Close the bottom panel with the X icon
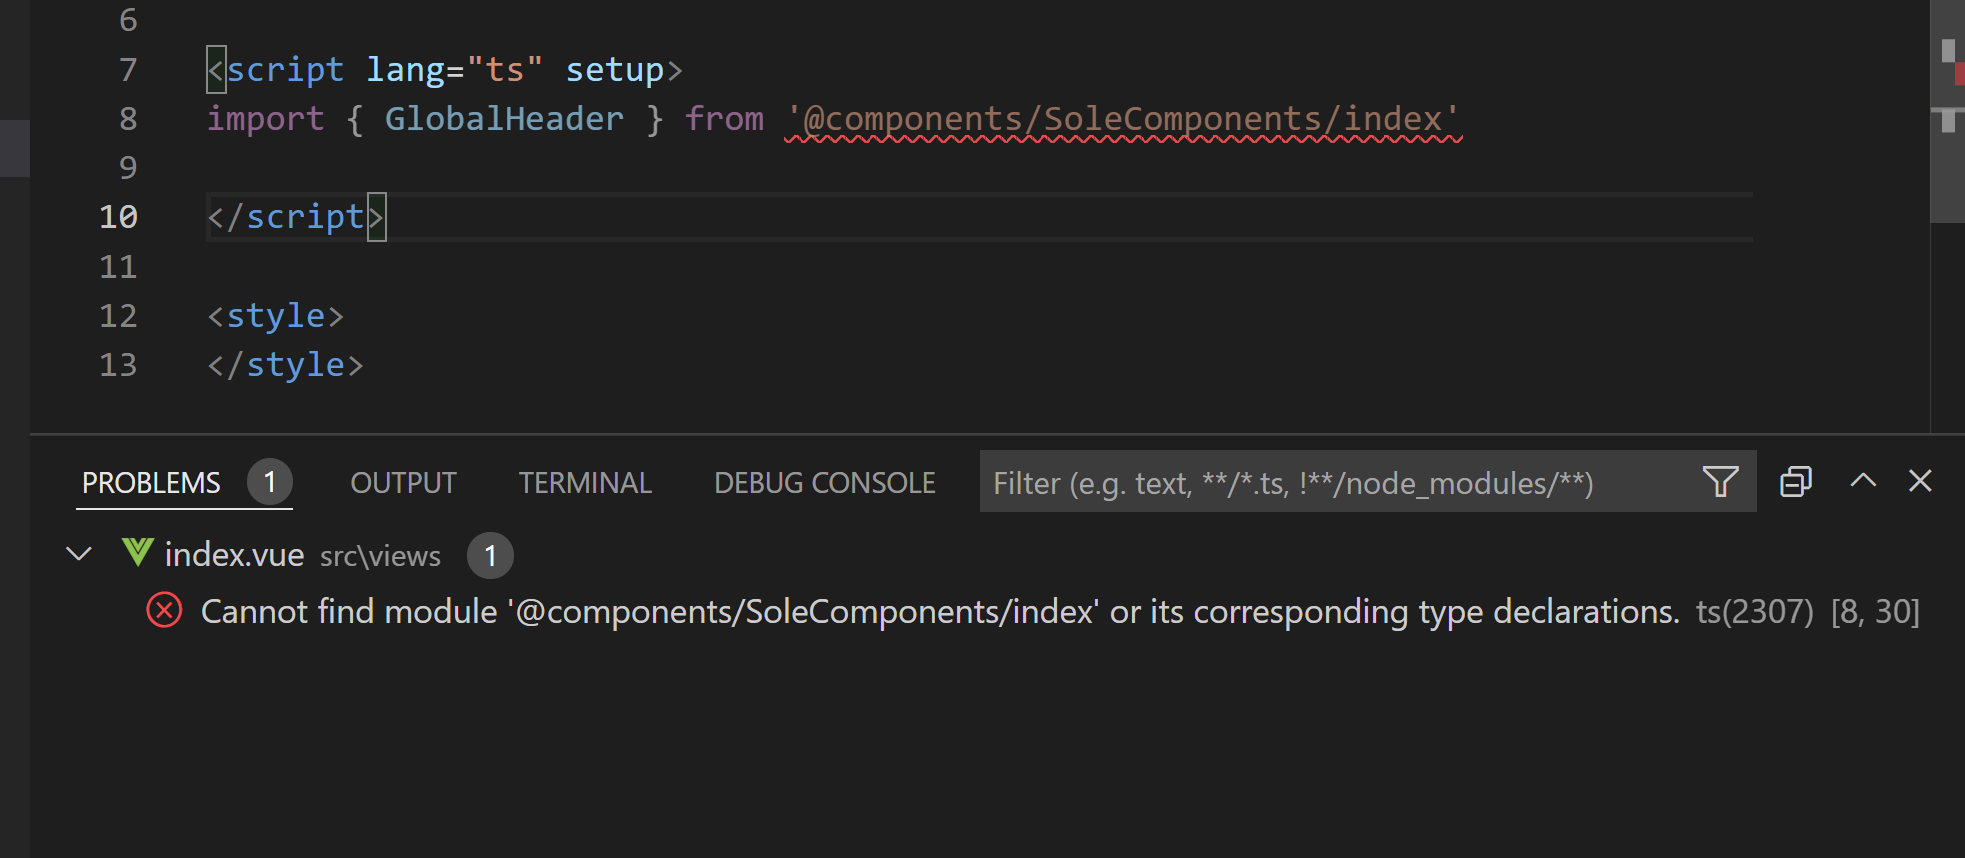The width and height of the screenshot is (1965, 858). point(1920,481)
